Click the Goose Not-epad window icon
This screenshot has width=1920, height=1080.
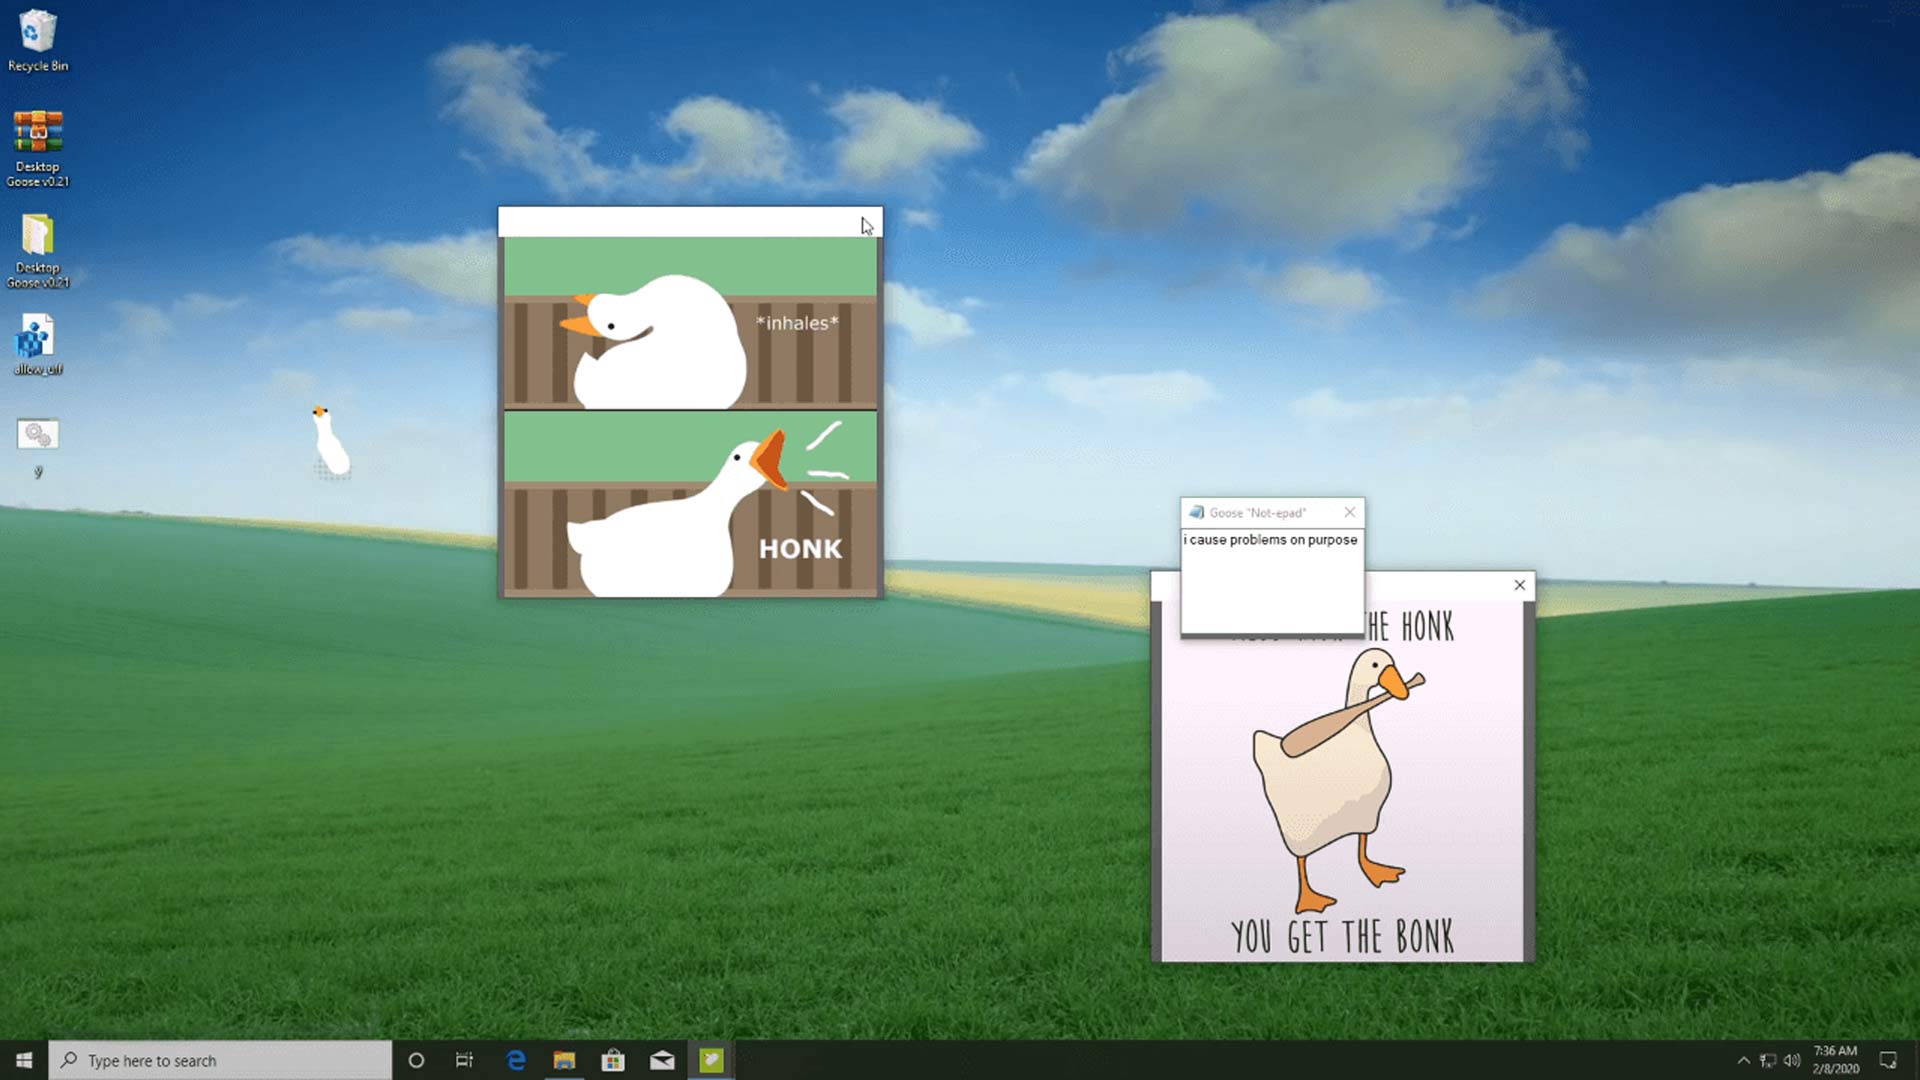click(1196, 512)
